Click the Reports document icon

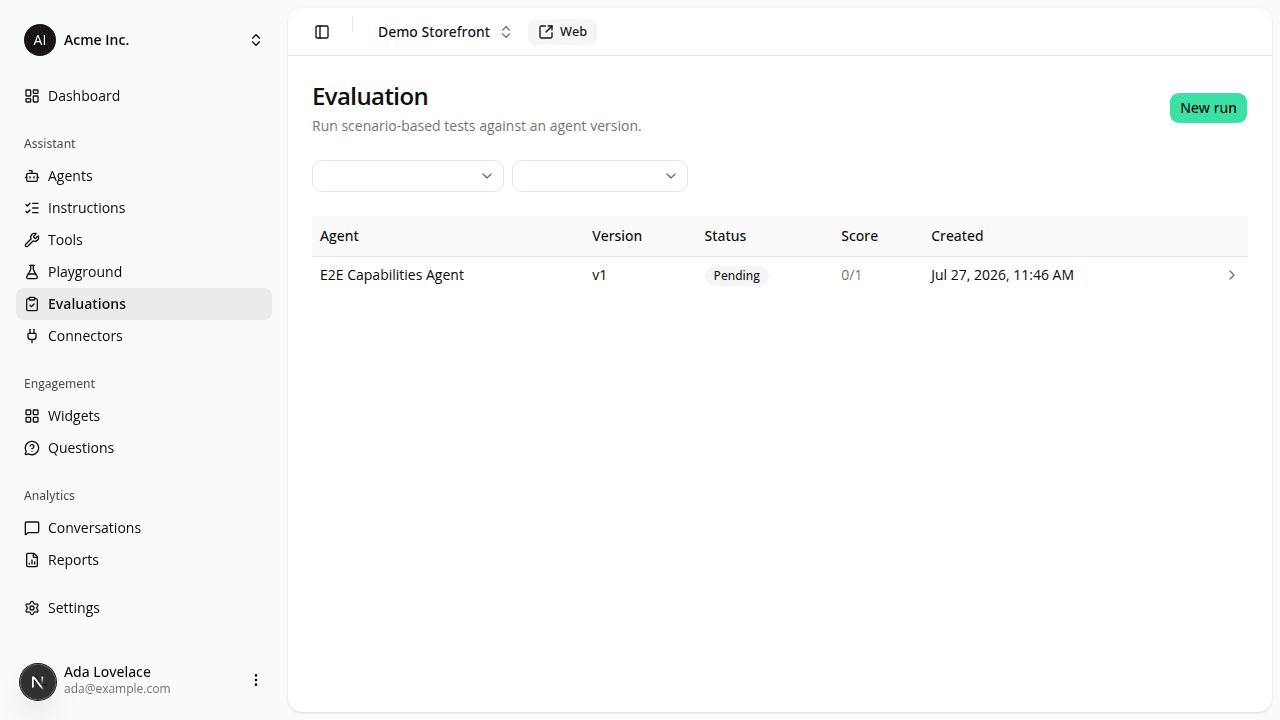tap(32, 560)
